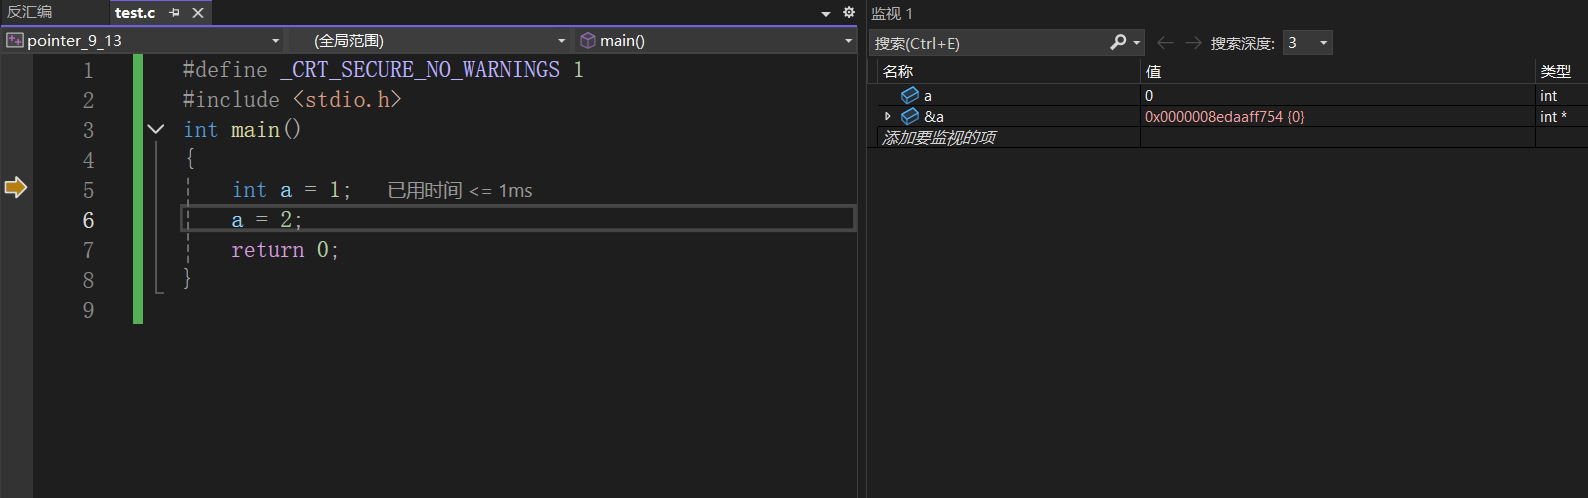
Task: Click the watch search magnifier icon
Action: pyautogui.click(x=1118, y=42)
